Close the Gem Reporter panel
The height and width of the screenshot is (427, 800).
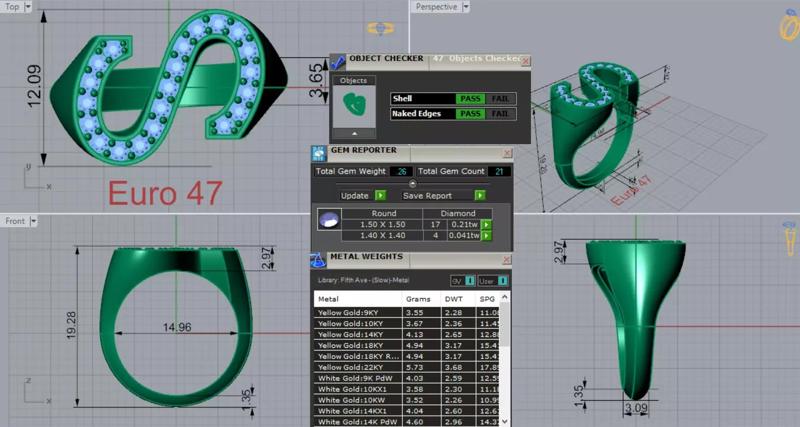point(507,153)
